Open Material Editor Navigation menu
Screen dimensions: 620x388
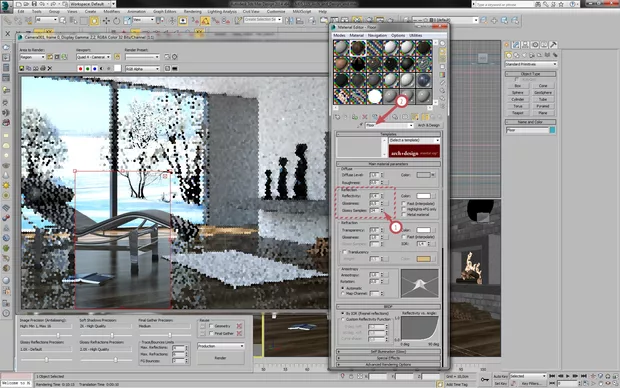(377, 35)
